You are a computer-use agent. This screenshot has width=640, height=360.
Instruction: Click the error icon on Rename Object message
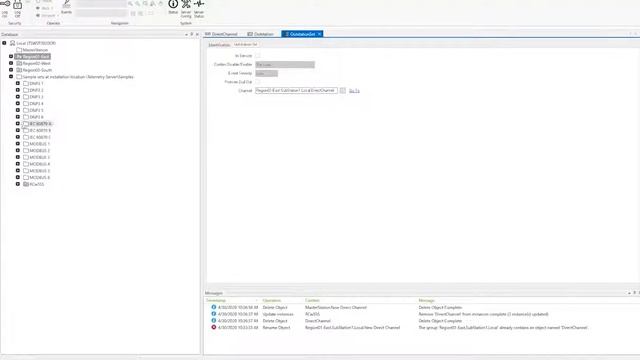[213, 327]
